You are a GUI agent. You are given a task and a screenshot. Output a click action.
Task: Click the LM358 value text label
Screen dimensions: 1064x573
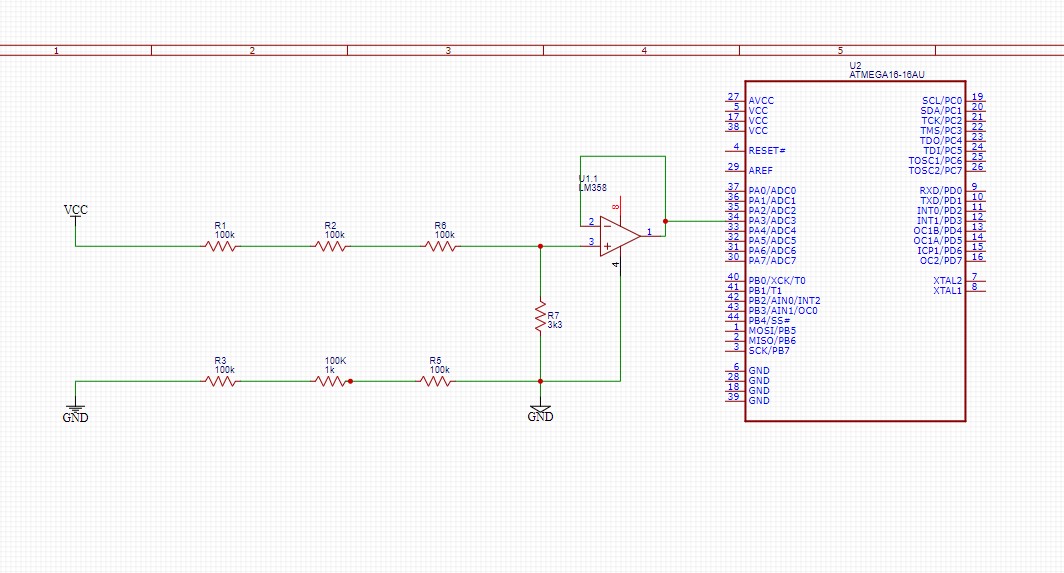[592, 187]
